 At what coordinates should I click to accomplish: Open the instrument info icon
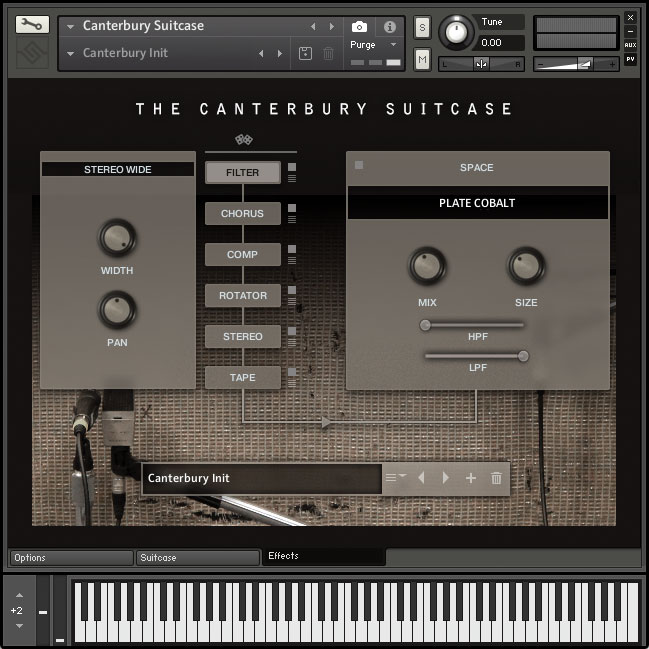coord(390,27)
